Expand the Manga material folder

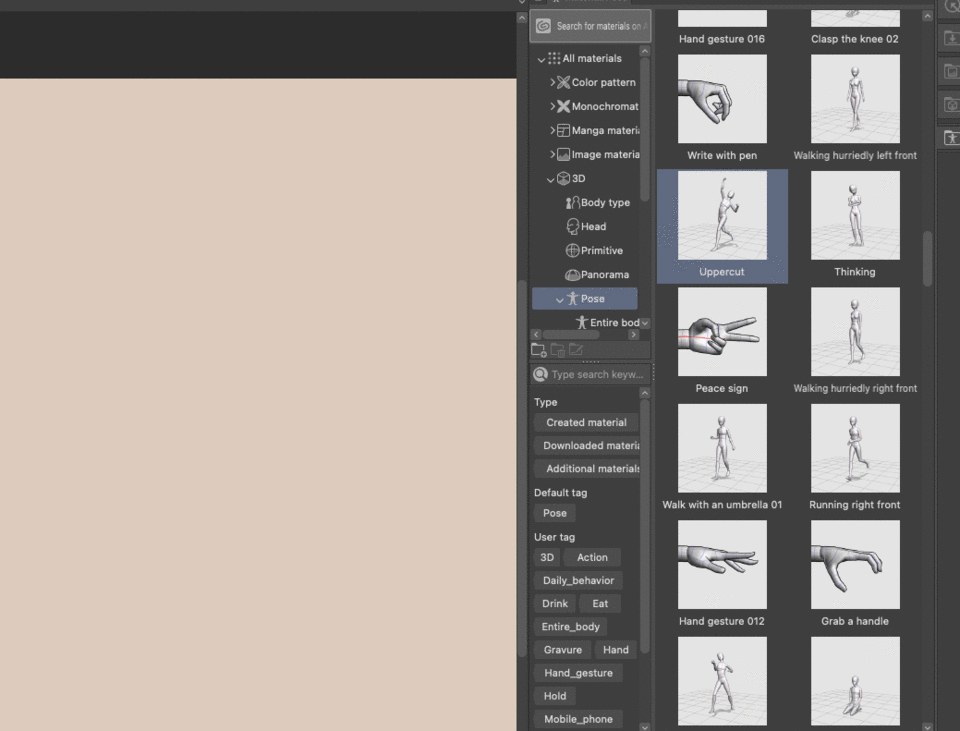[552, 130]
